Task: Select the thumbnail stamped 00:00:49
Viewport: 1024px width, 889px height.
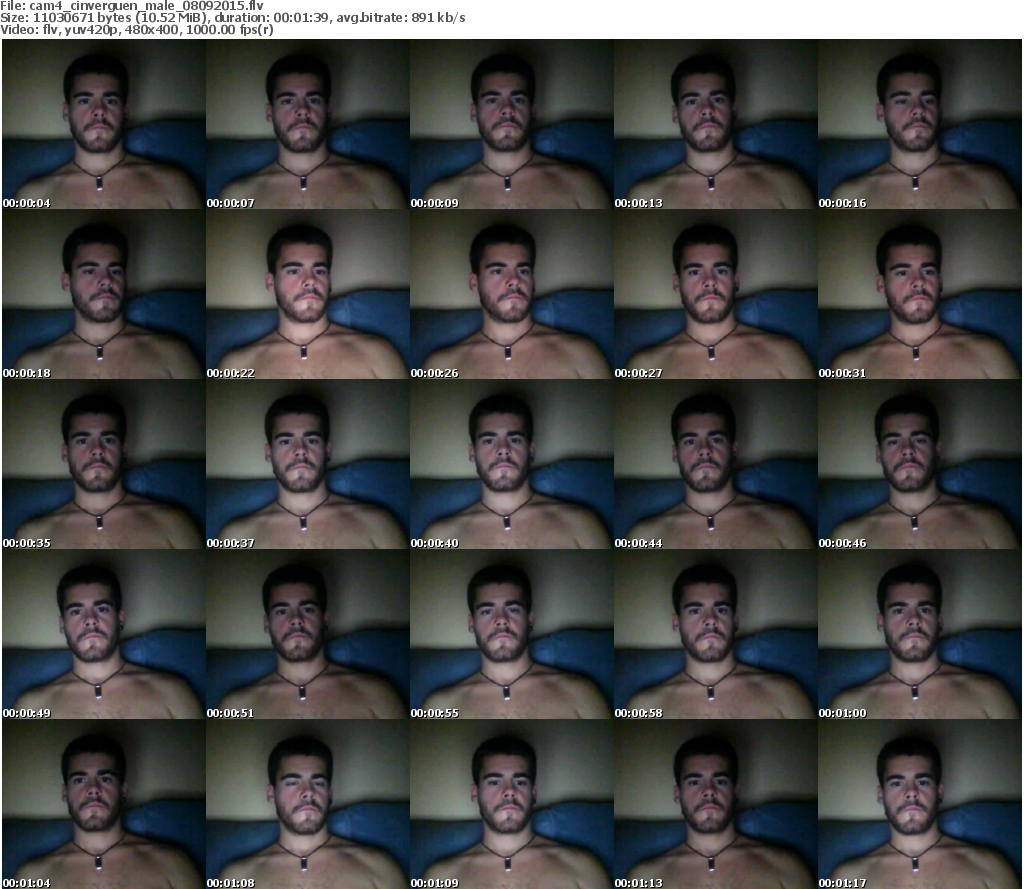Action: pyautogui.click(x=104, y=634)
